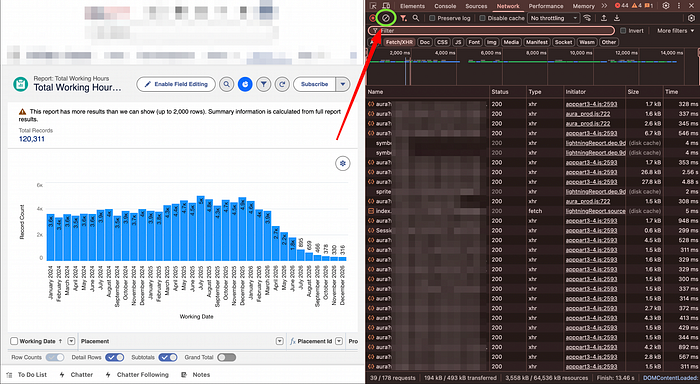The image size is (700, 384).
Task: Open the Notes utility item
Action: pyautogui.click(x=196, y=375)
